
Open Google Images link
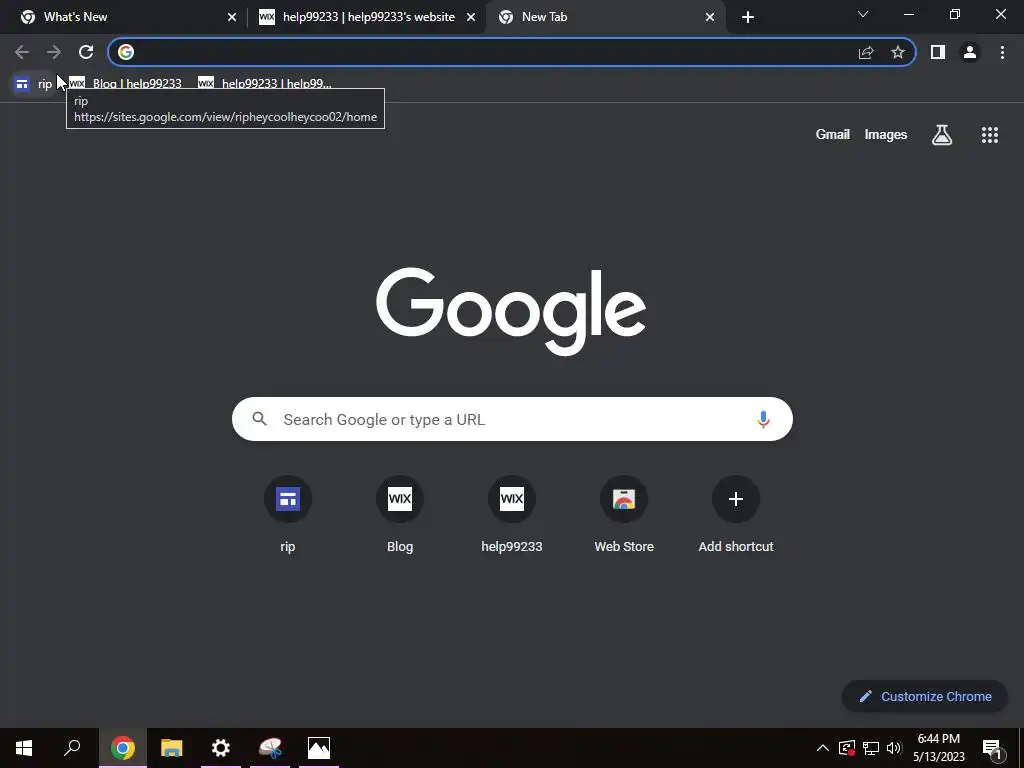[x=886, y=135]
